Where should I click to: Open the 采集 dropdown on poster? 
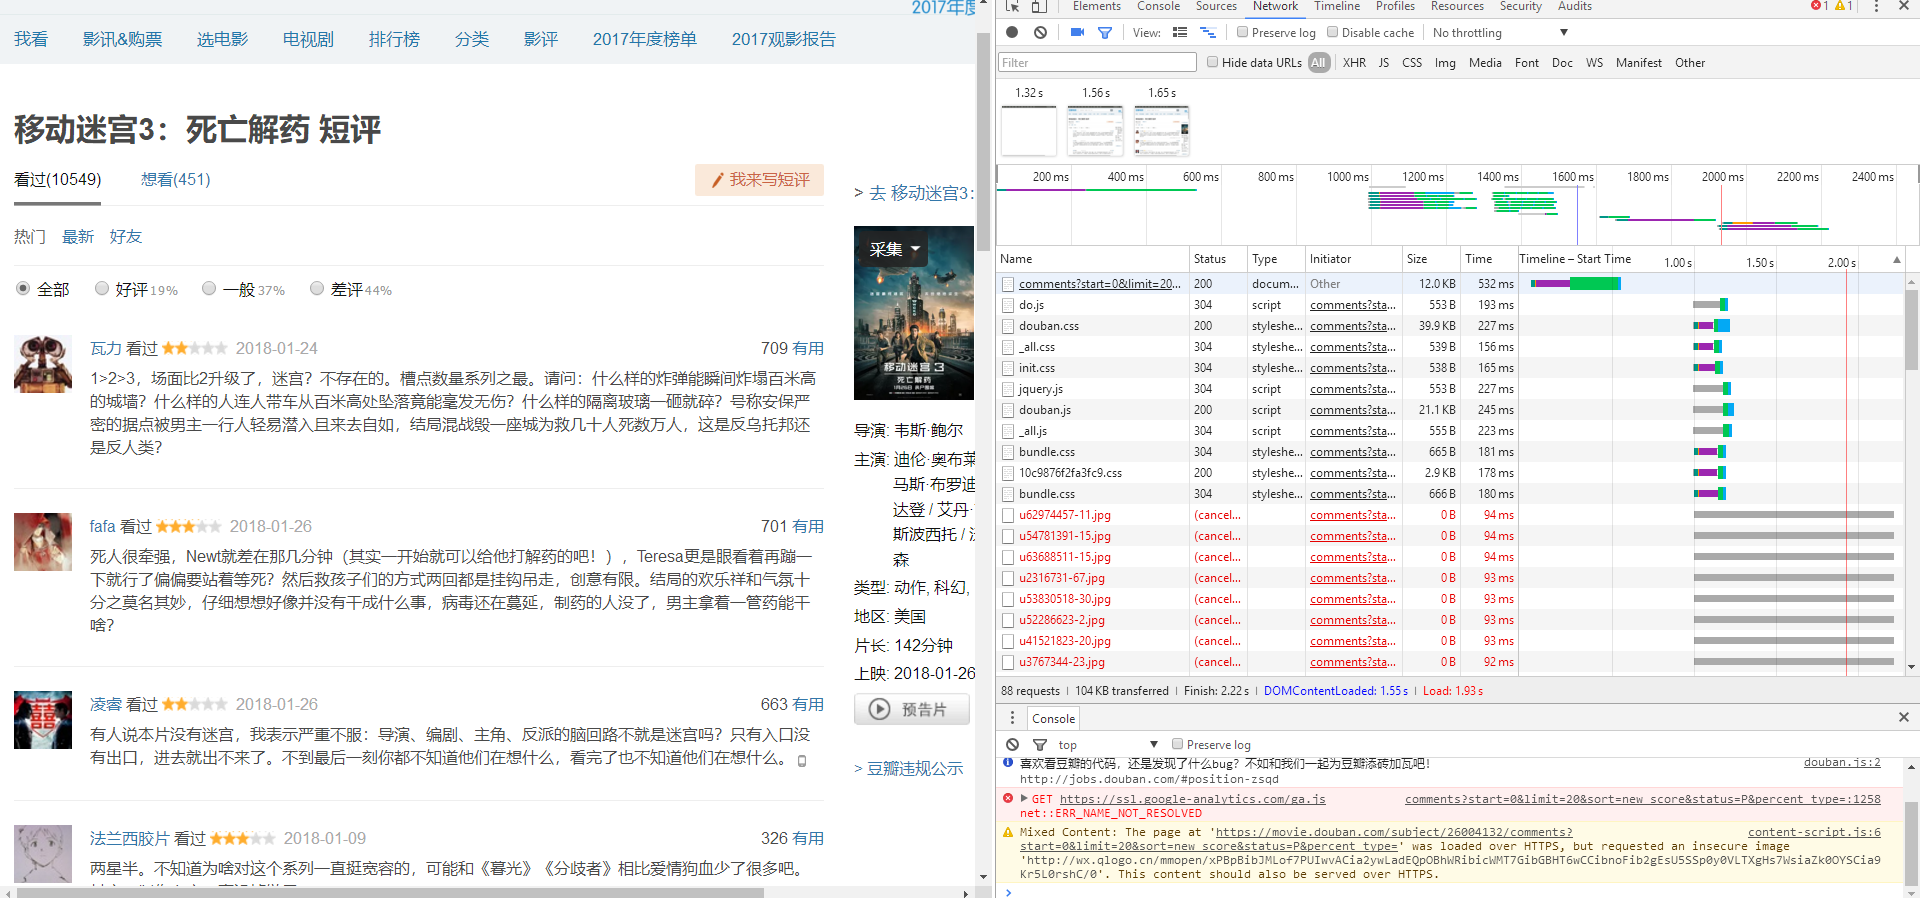(894, 249)
